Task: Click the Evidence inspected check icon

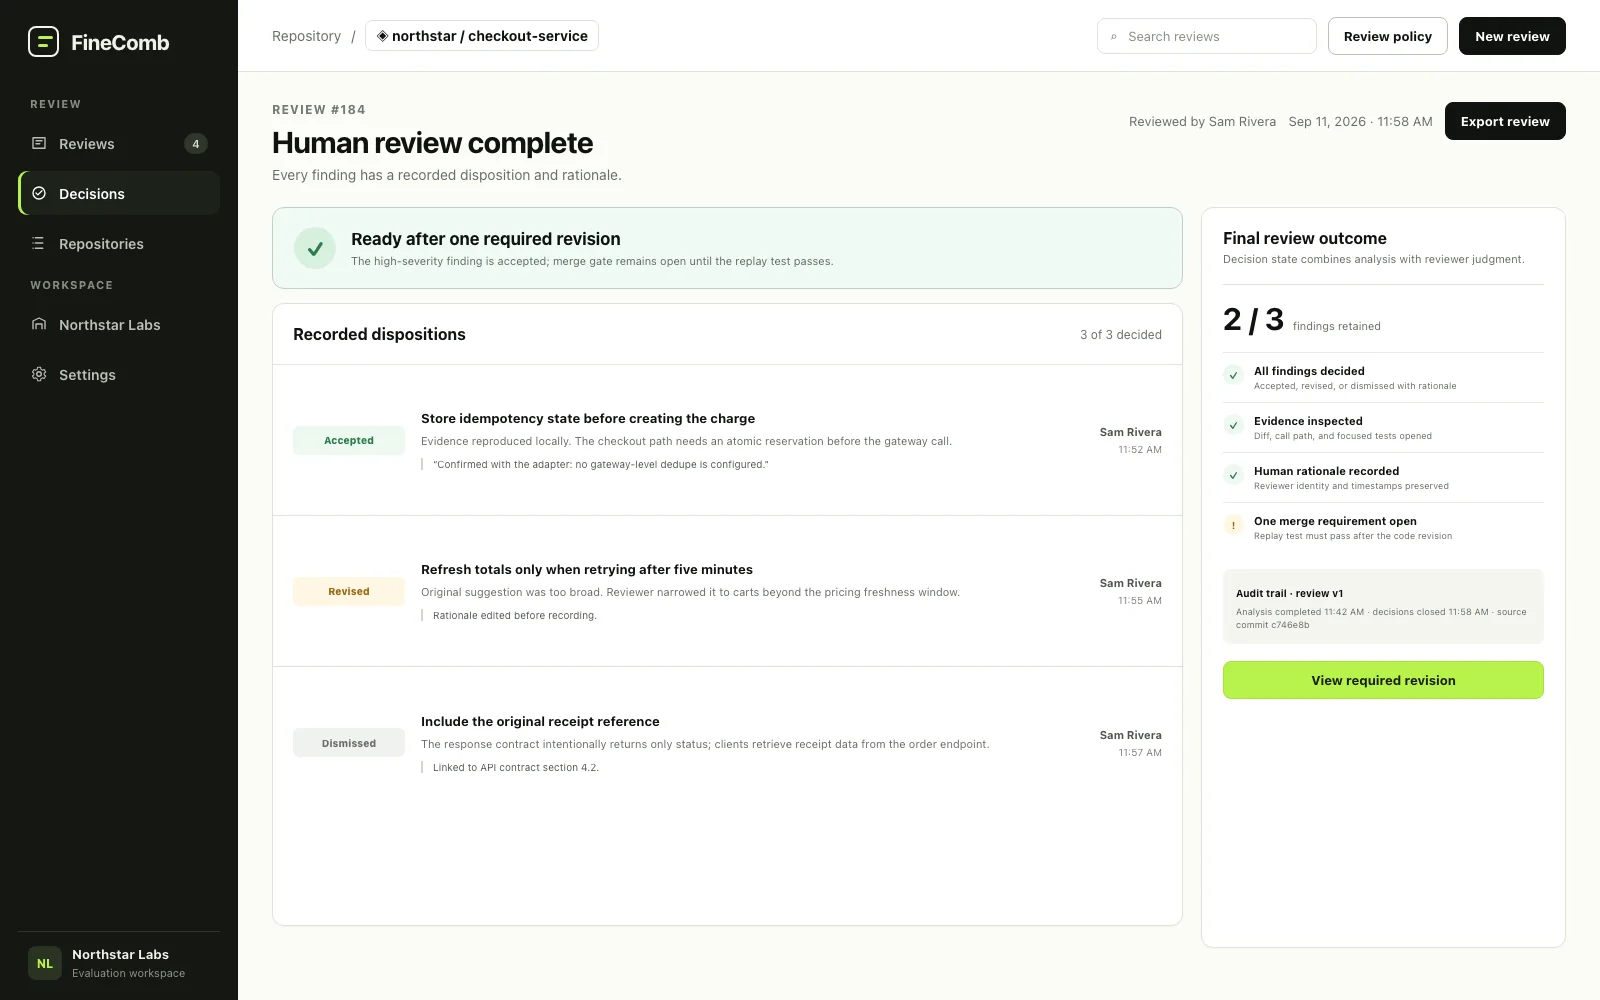Action: coord(1233,426)
